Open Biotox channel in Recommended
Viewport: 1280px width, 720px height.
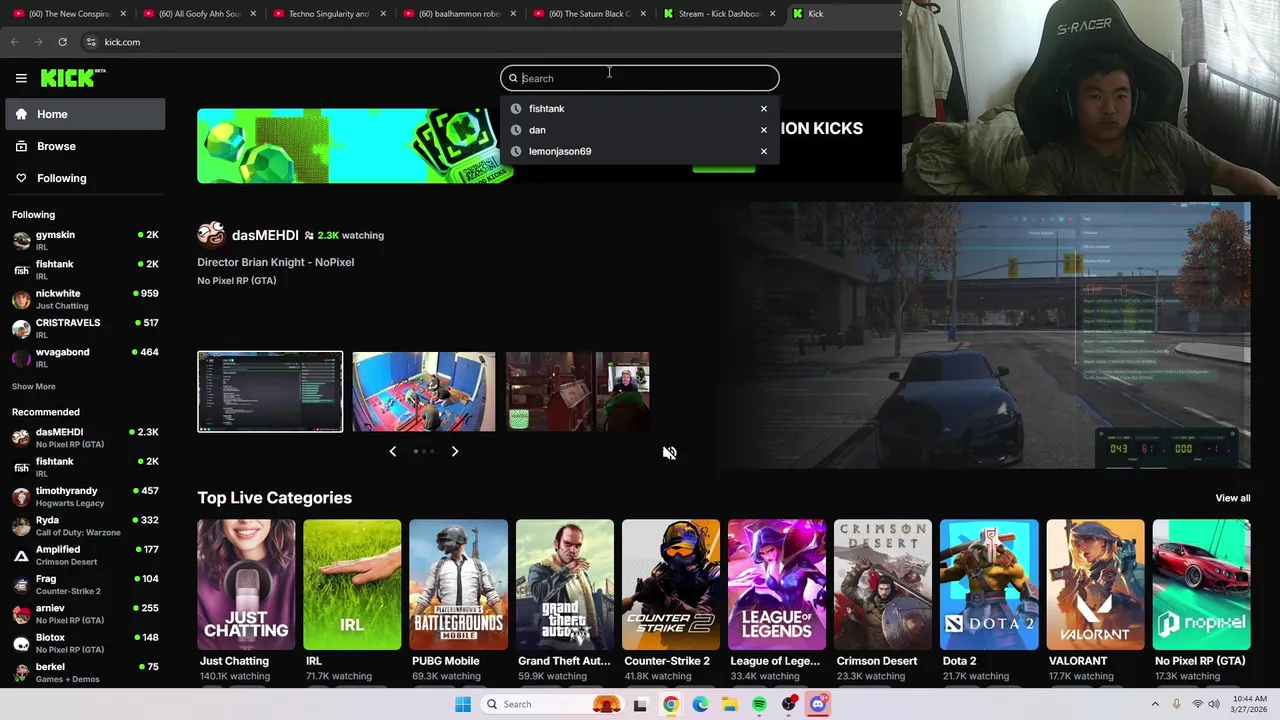point(85,643)
